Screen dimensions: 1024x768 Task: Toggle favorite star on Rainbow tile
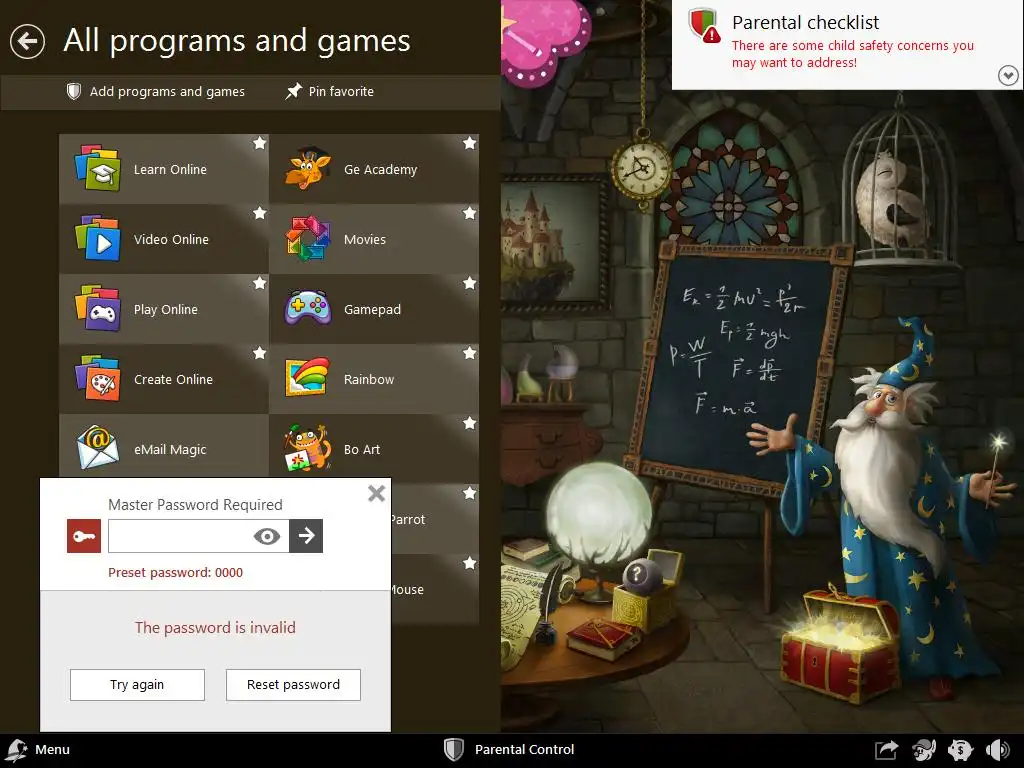(x=470, y=353)
